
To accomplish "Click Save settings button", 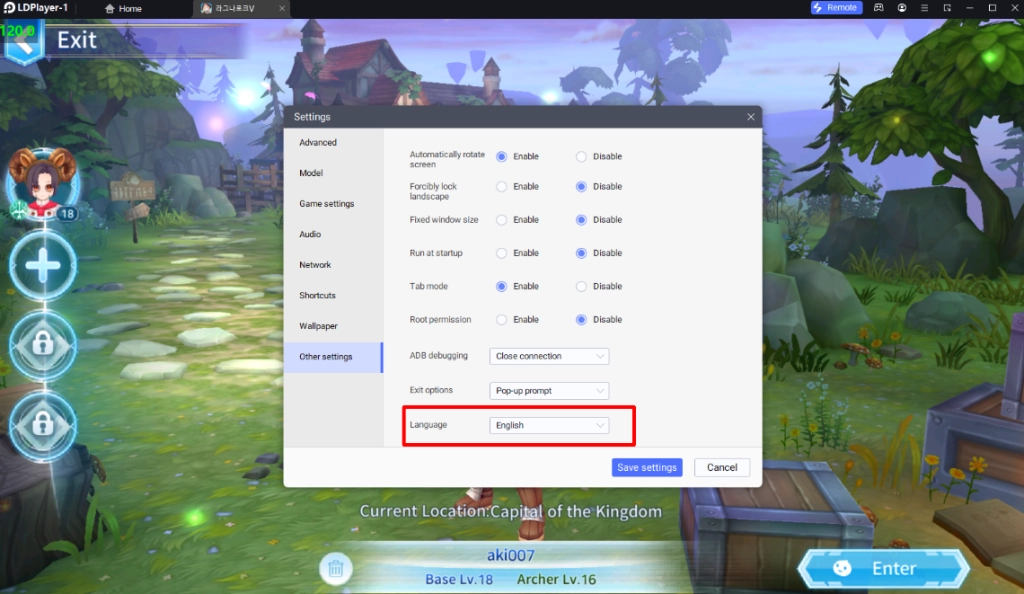I will (647, 467).
